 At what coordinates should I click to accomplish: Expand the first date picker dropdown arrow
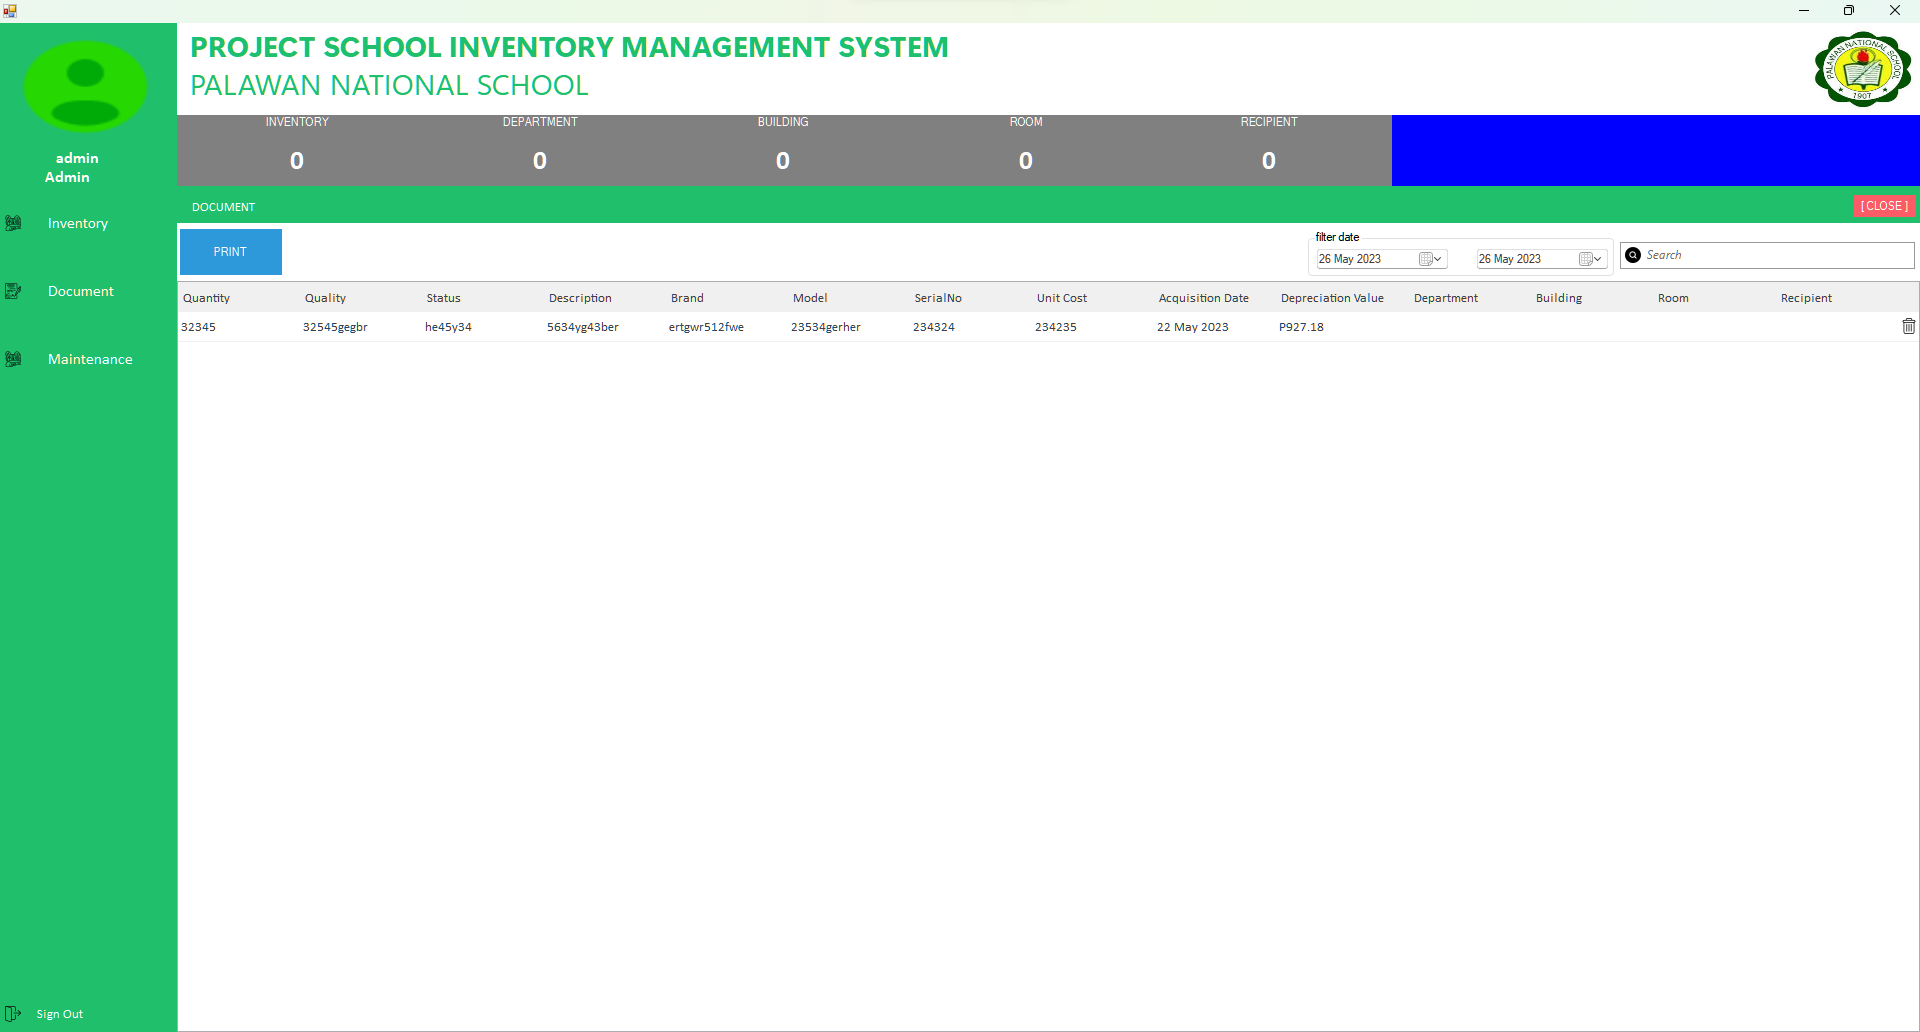tap(1438, 258)
